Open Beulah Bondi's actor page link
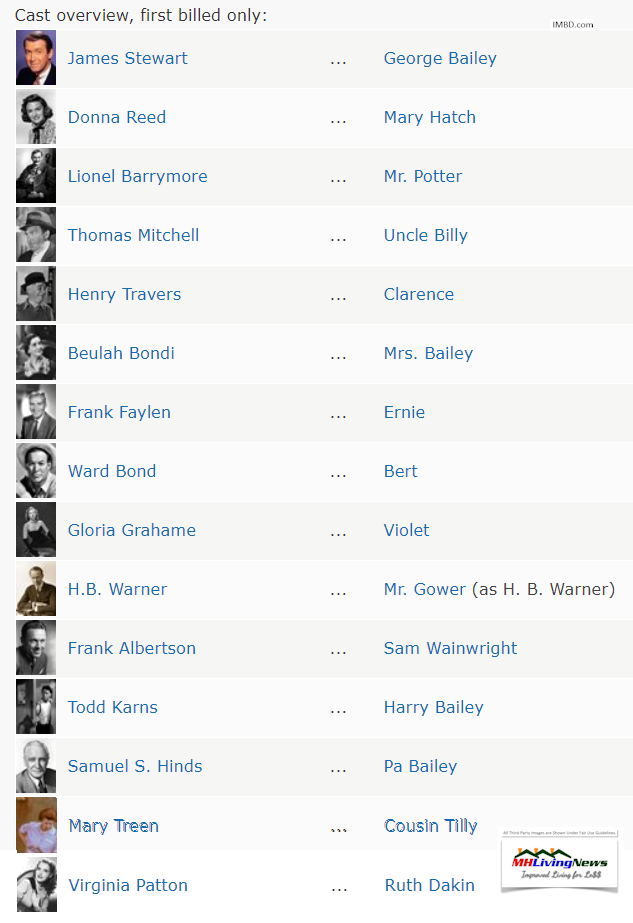The width and height of the screenshot is (633, 923). point(121,353)
